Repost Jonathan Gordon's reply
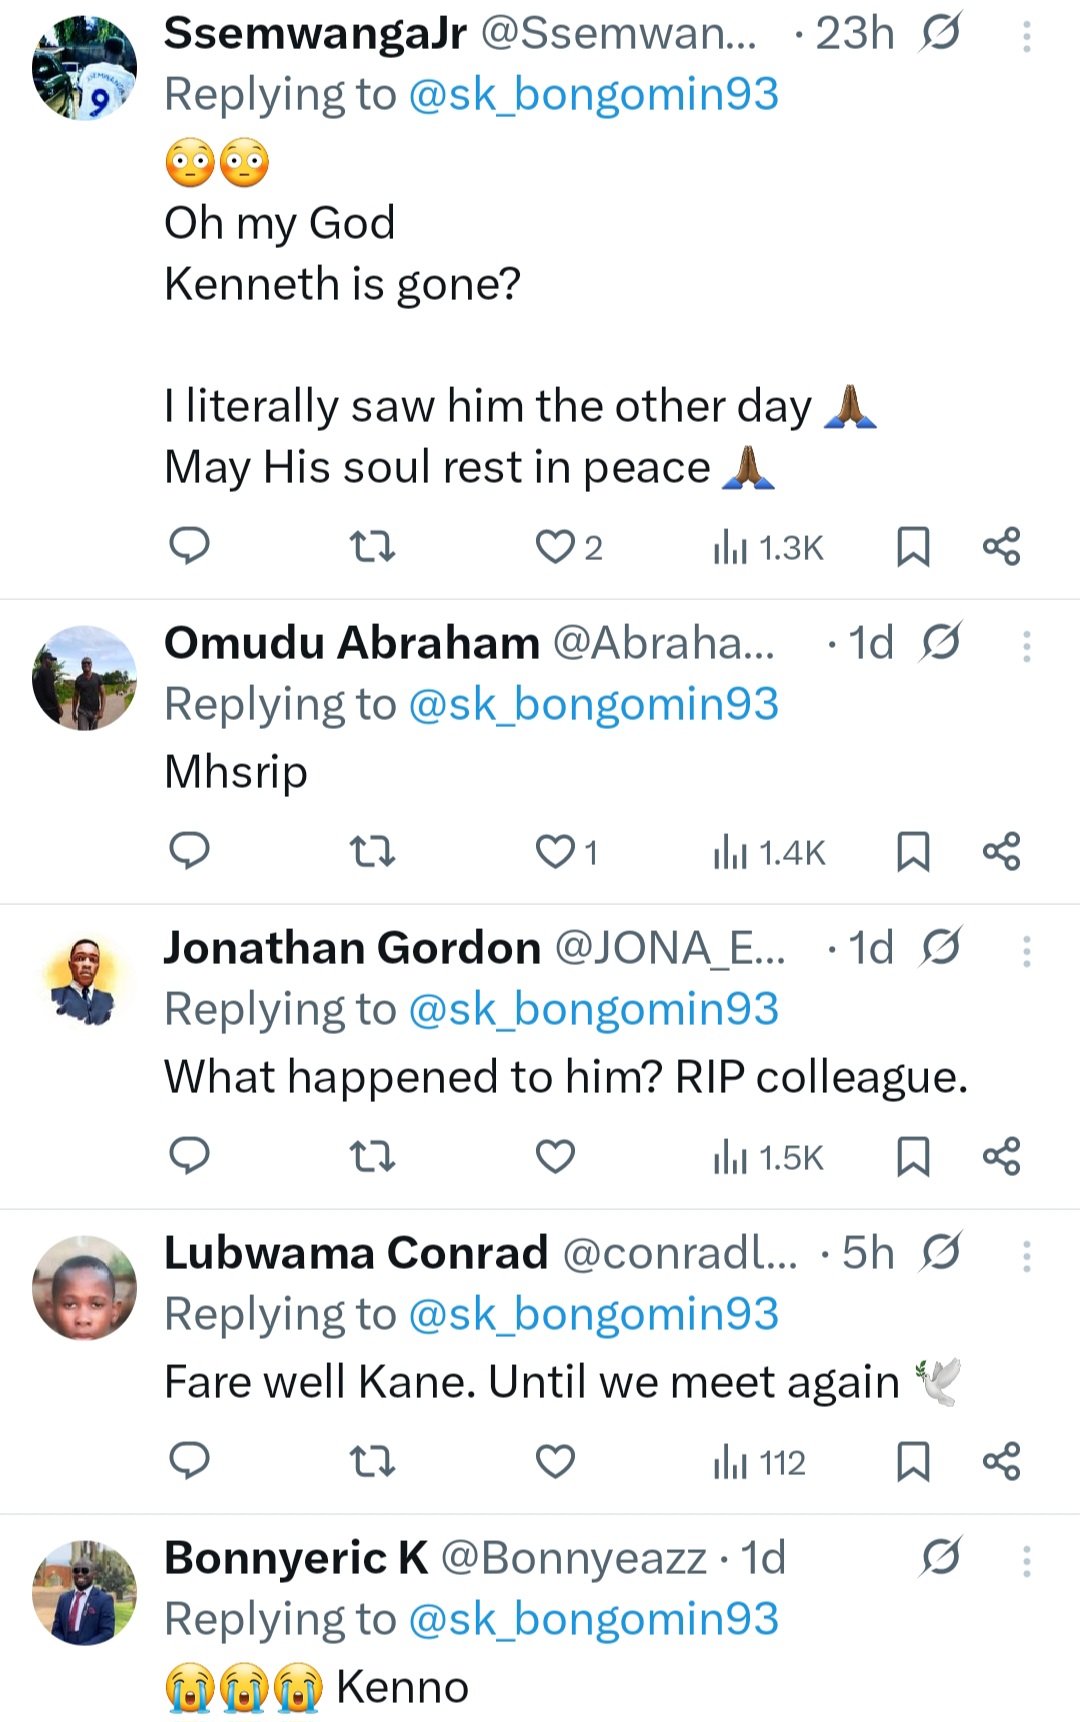Screen dimensions: 1080x1722 point(373,1157)
